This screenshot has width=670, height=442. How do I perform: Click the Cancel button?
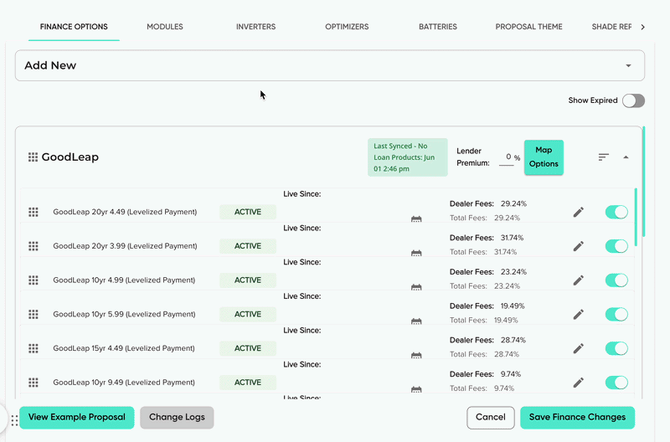coord(491,417)
